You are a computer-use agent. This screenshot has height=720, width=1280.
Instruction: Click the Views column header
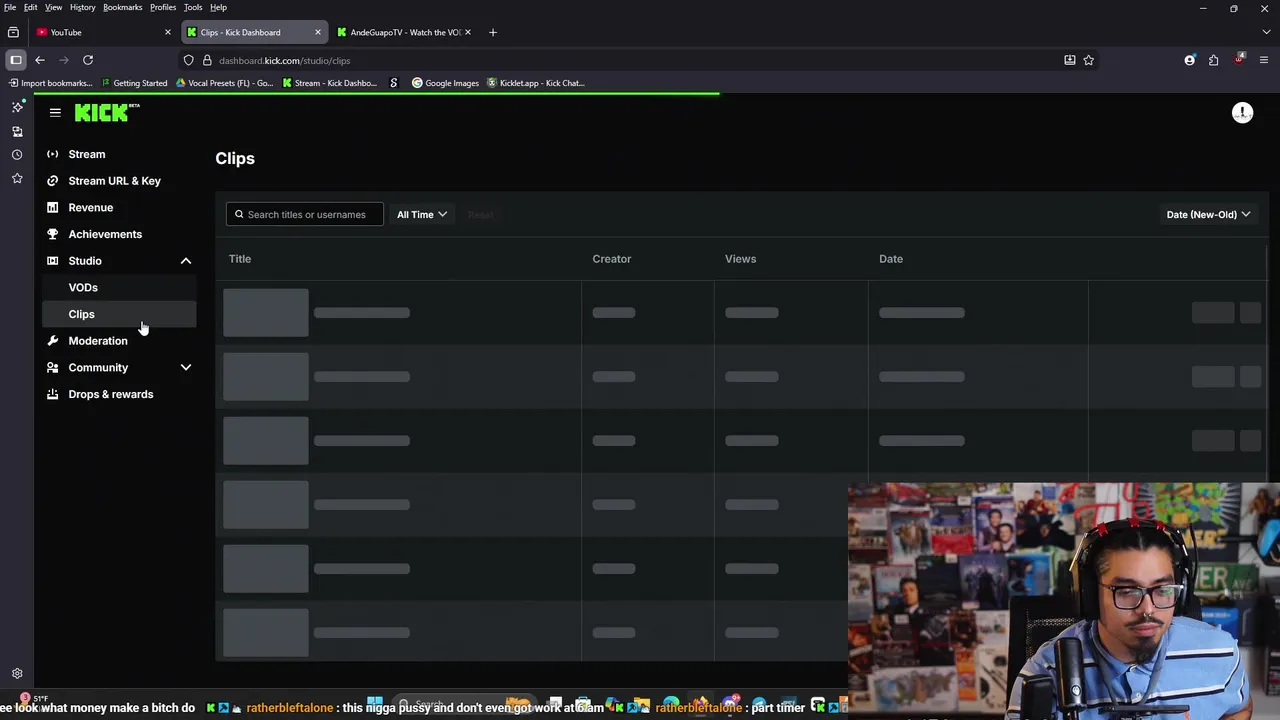click(x=741, y=259)
